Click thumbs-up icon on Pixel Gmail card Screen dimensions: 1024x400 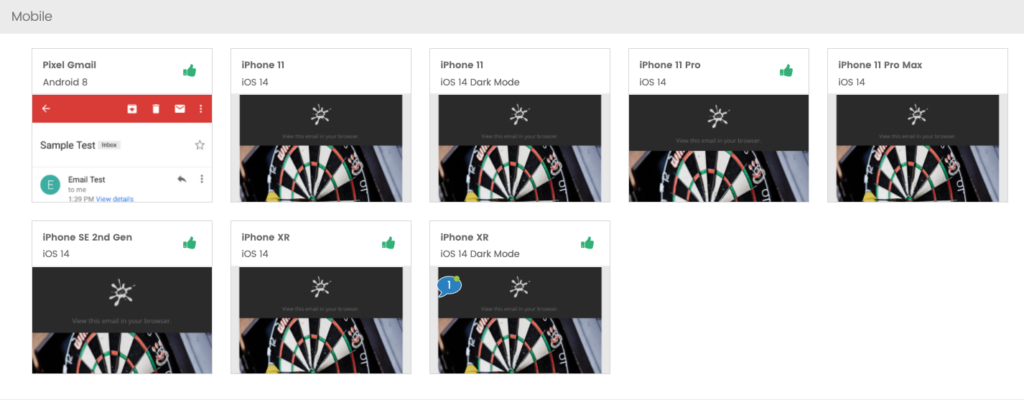pyautogui.click(x=189, y=71)
